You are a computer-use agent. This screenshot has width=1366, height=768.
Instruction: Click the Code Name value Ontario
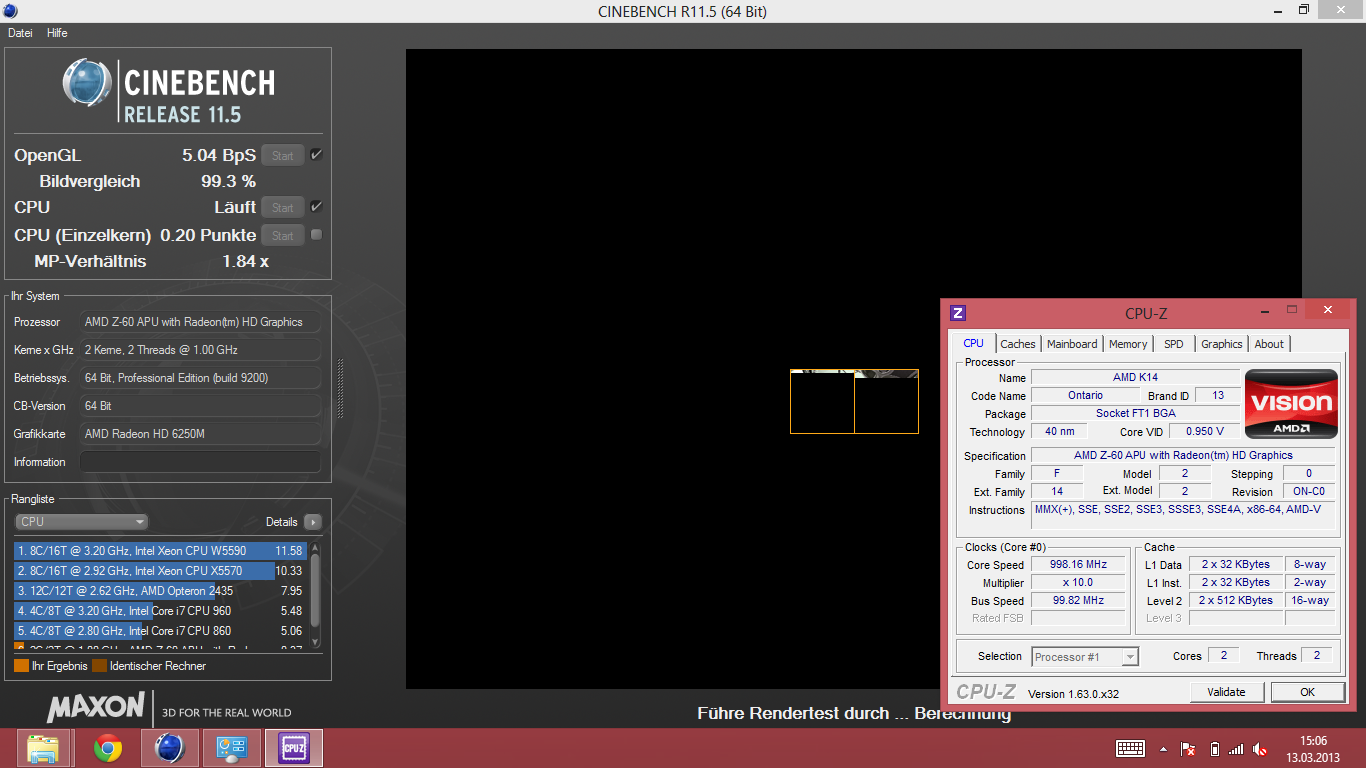coord(1085,396)
